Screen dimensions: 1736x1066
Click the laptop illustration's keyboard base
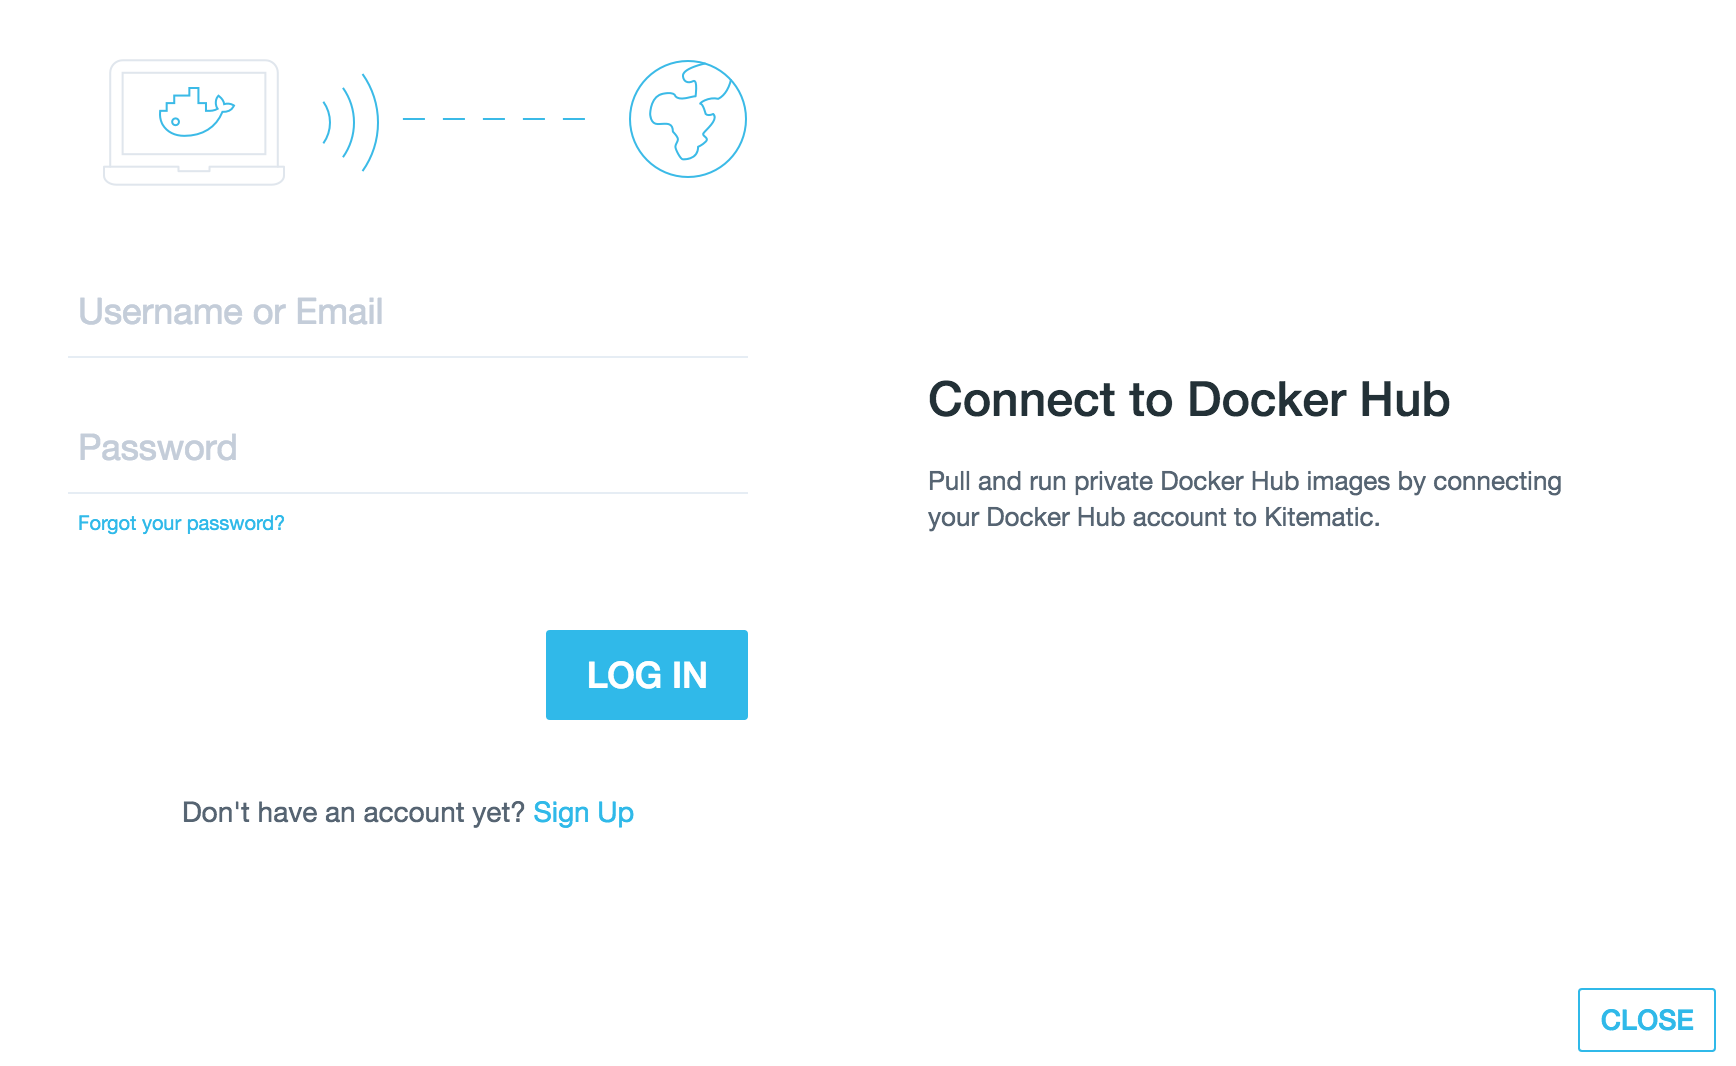tap(194, 175)
